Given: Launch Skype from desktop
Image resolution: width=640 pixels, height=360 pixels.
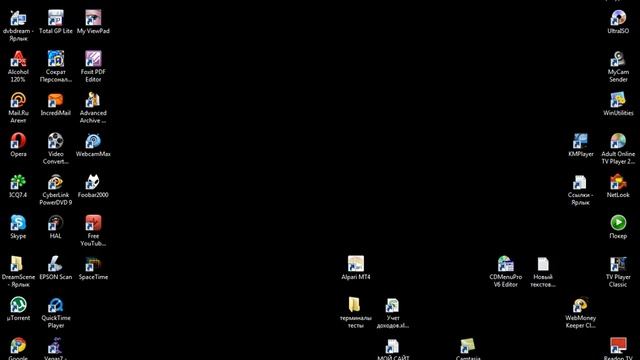Looking at the screenshot, I should [x=18, y=223].
